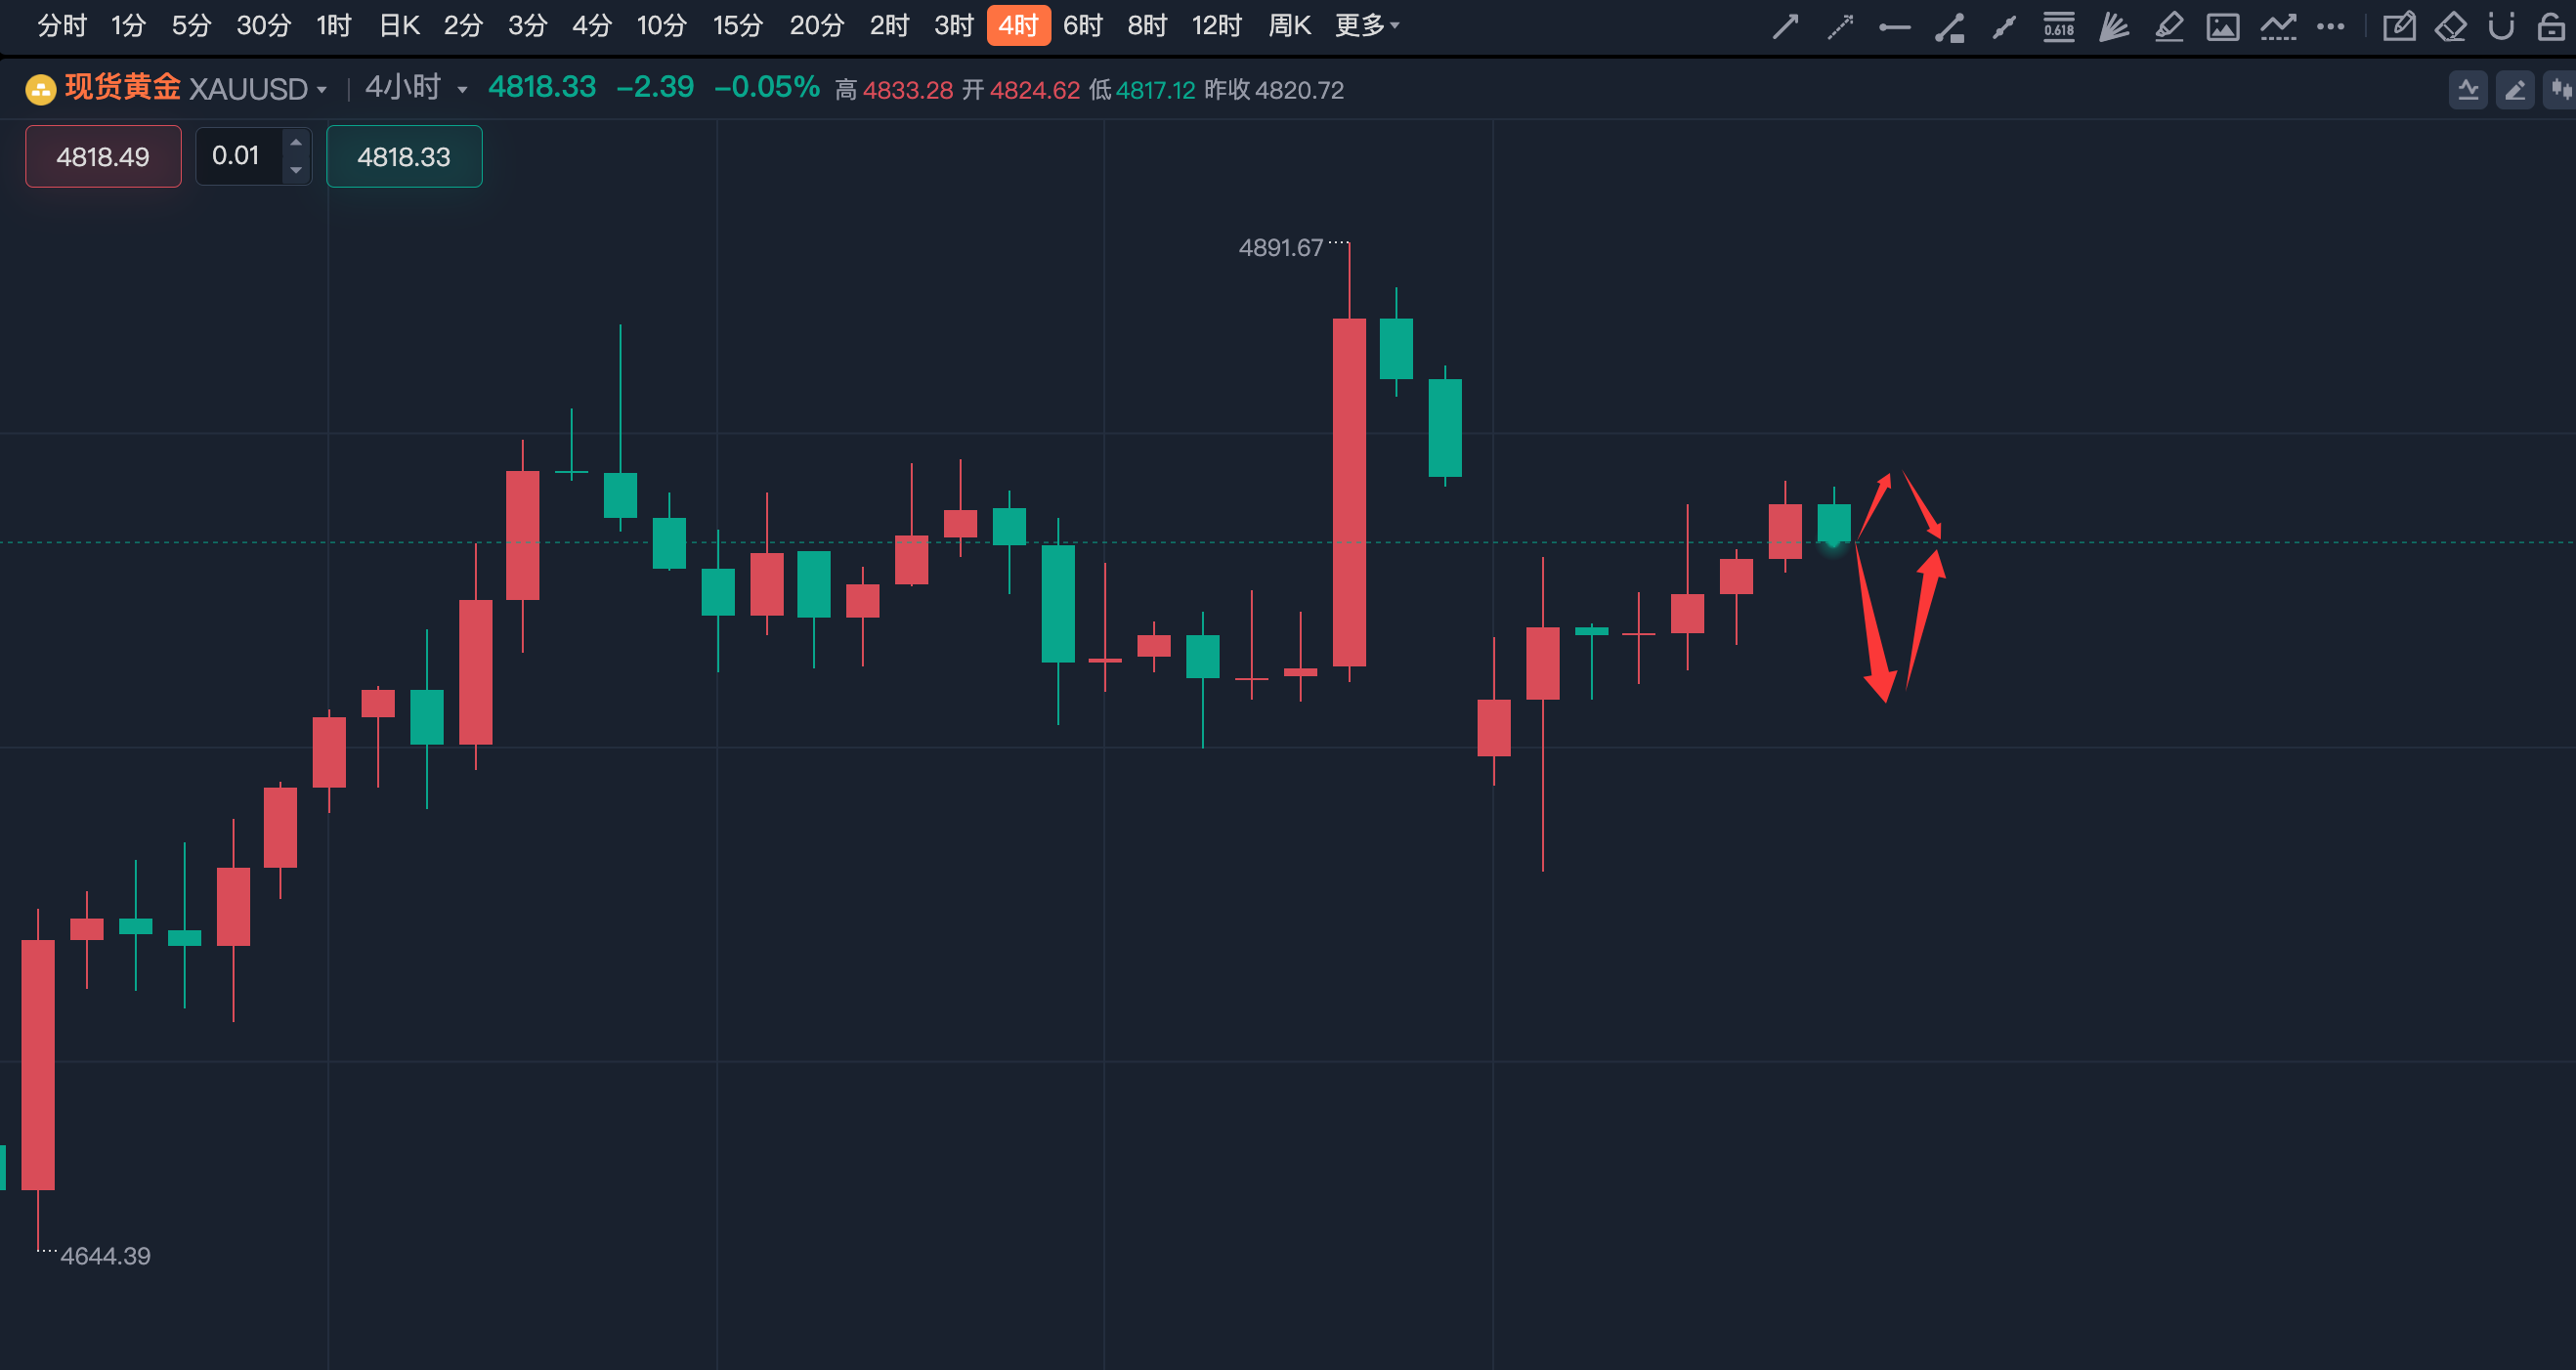Choose the Fibonacci 0.618 retracement tool
The height and width of the screenshot is (1370, 2576).
tap(2058, 26)
